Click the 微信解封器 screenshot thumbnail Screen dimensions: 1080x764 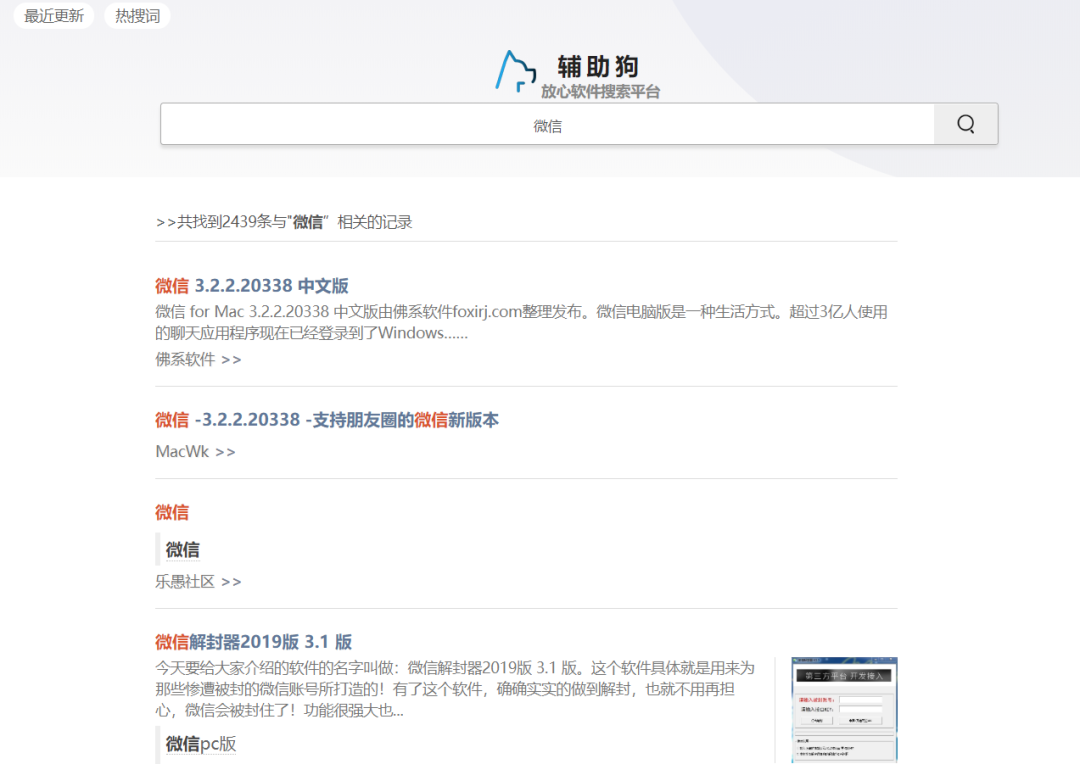point(844,709)
